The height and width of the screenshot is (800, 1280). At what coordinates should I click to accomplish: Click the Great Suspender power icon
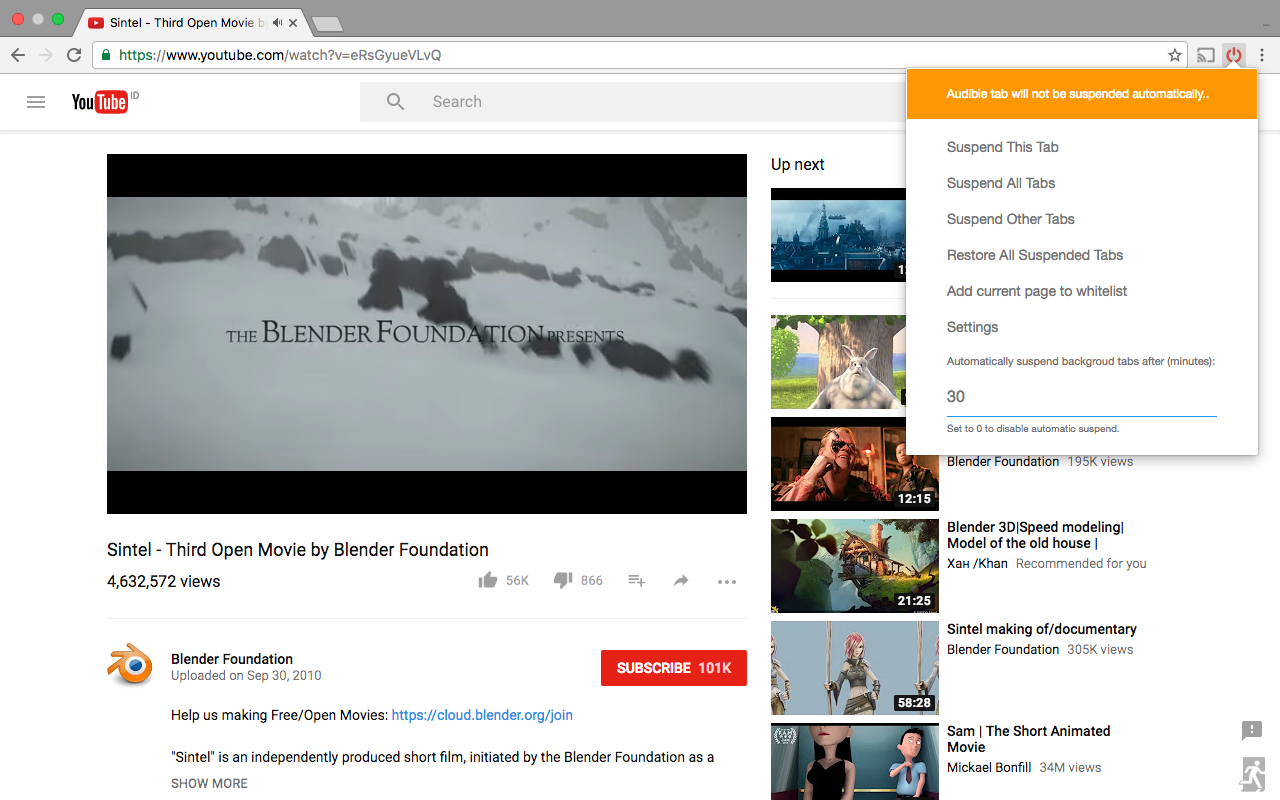point(1234,55)
